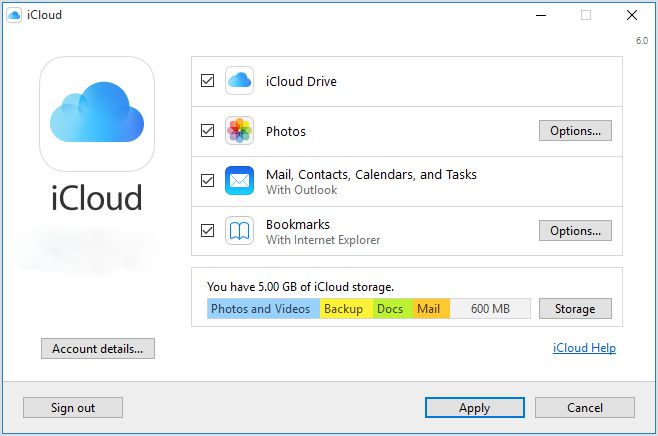658x436 pixels.
Task: Click the Photos pinwheel icon
Action: coord(239,131)
